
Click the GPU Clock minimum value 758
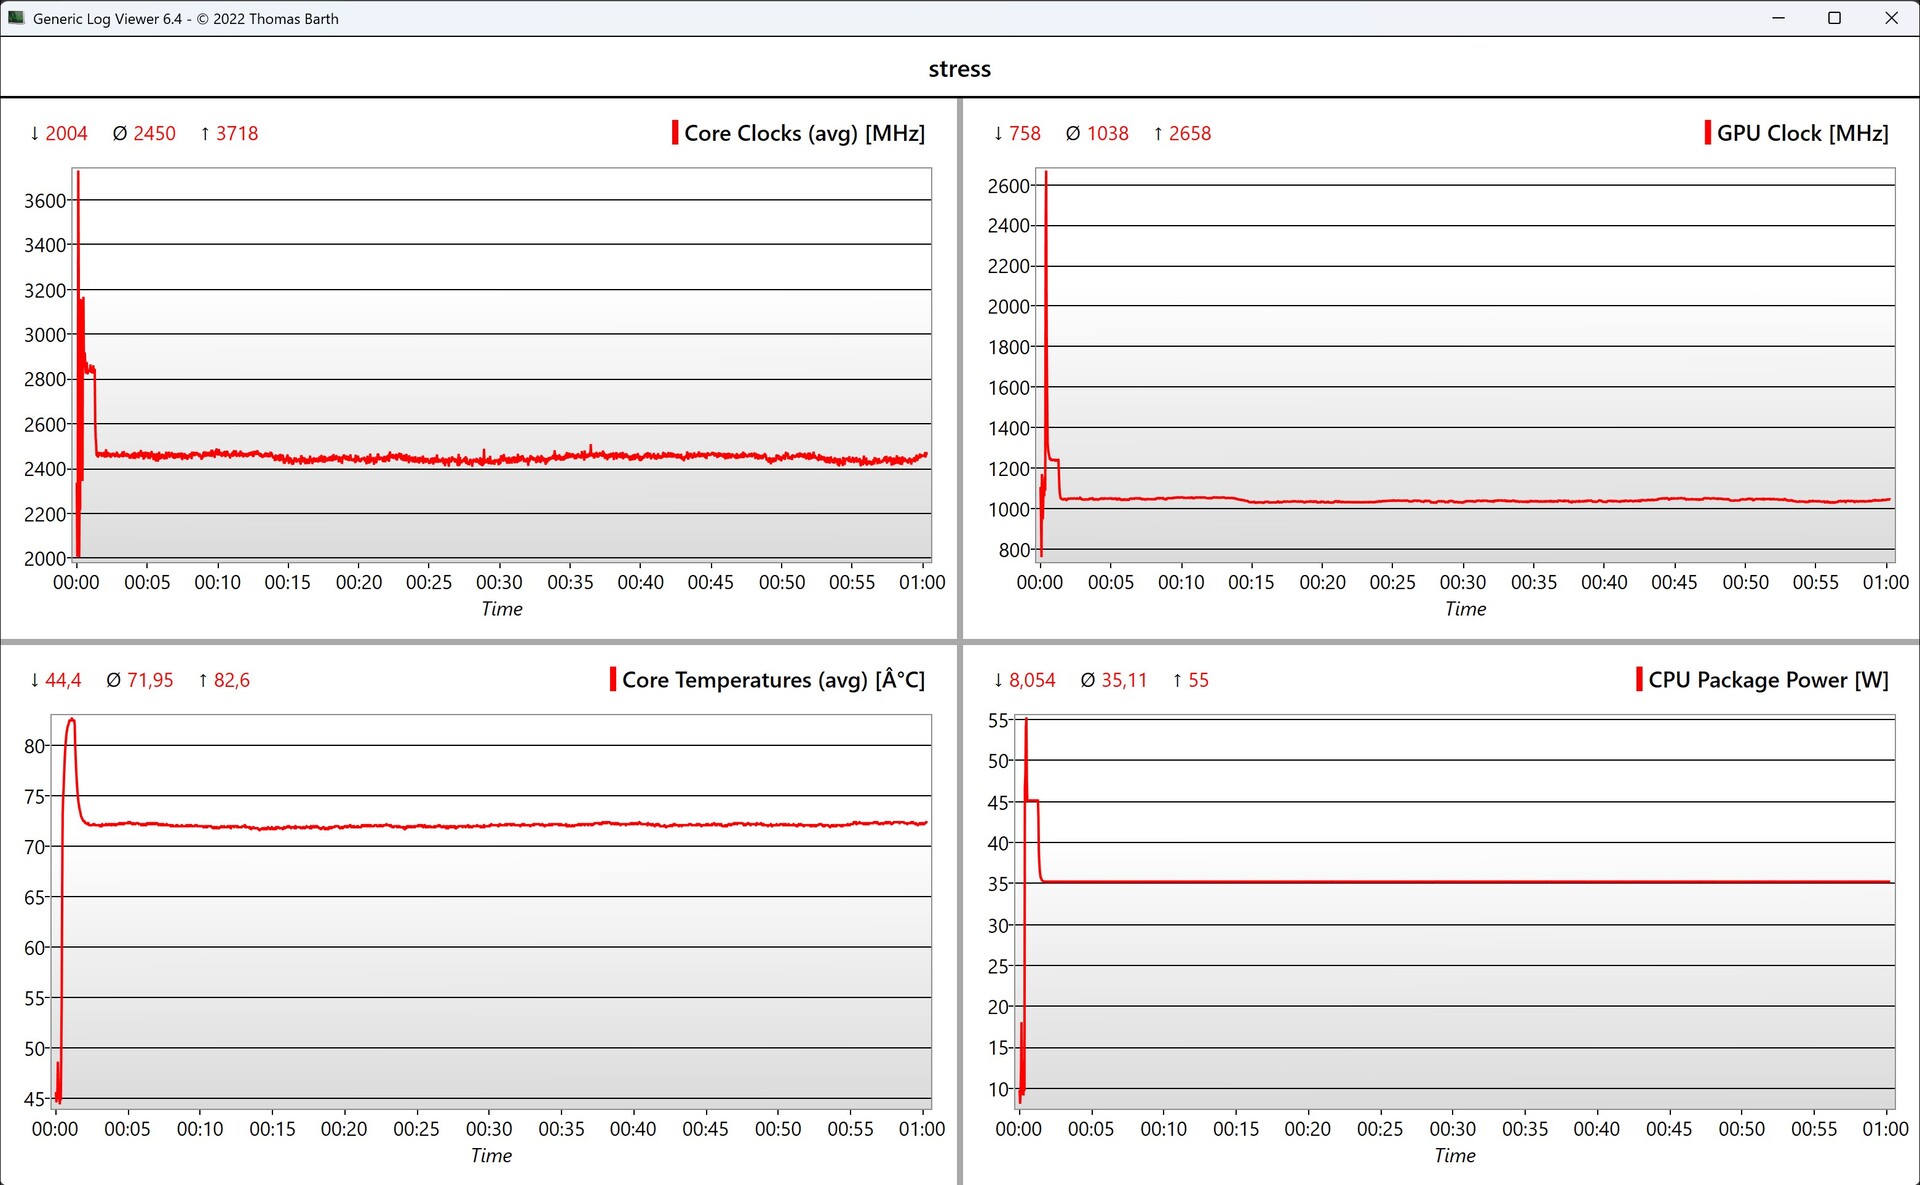click(x=1024, y=133)
